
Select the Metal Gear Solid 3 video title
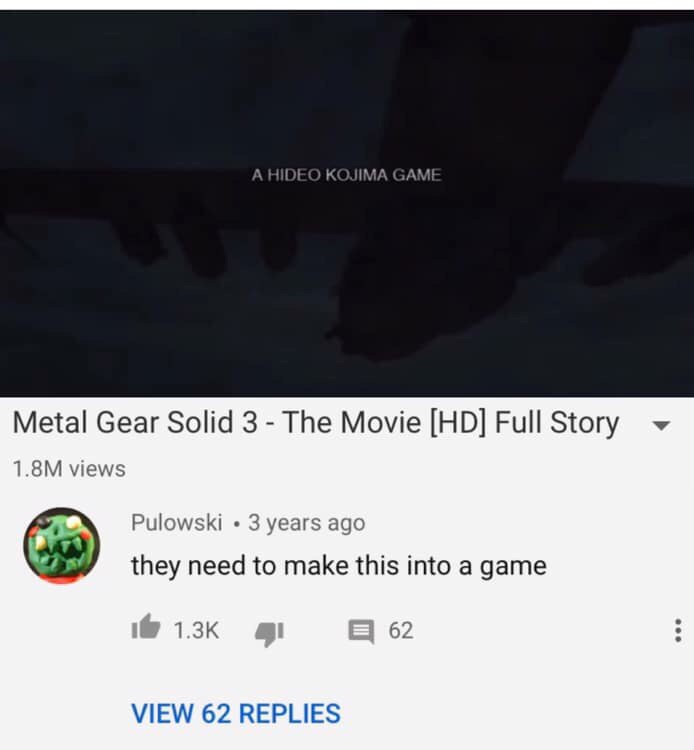(316, 423)
